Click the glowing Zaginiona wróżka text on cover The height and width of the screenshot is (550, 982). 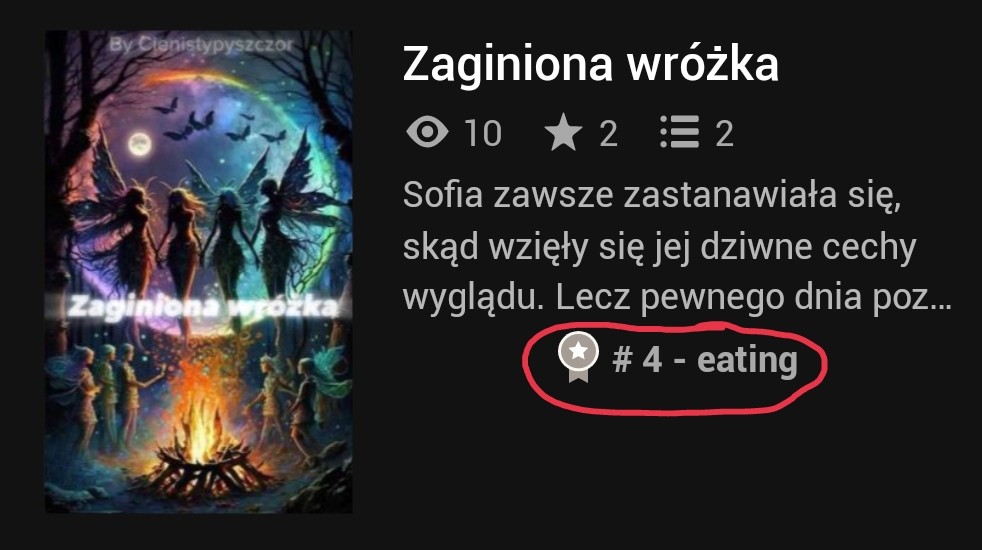coord(204,307)
